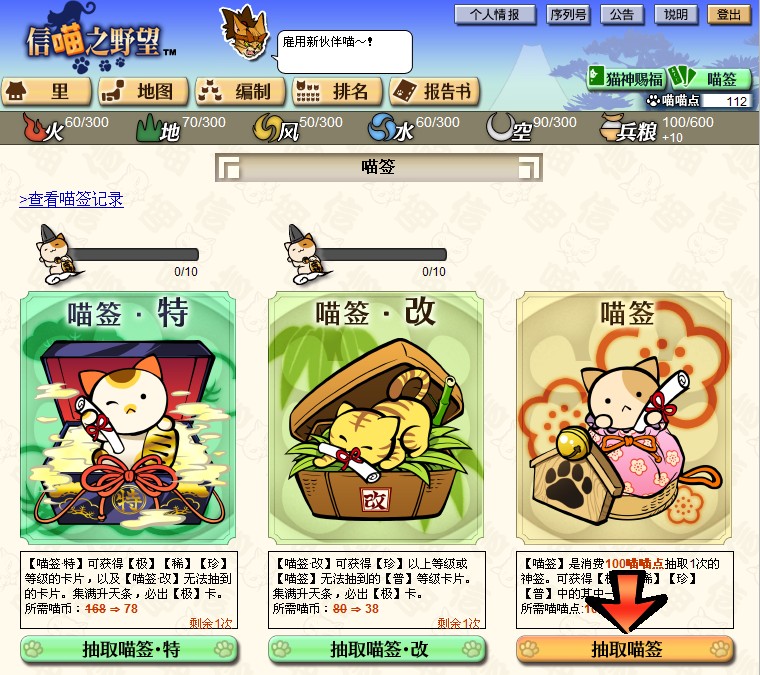
Task: Click the orange 抽取喵签 button
Action: (x=625, y=649)
